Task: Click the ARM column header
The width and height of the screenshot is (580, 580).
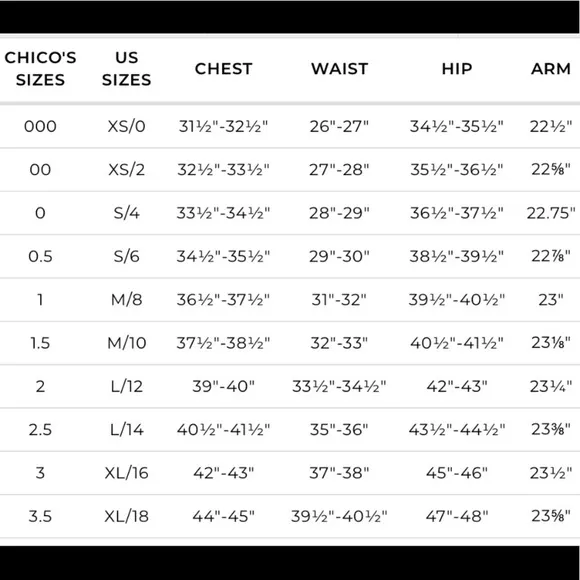Action: (x=551, y=69)
